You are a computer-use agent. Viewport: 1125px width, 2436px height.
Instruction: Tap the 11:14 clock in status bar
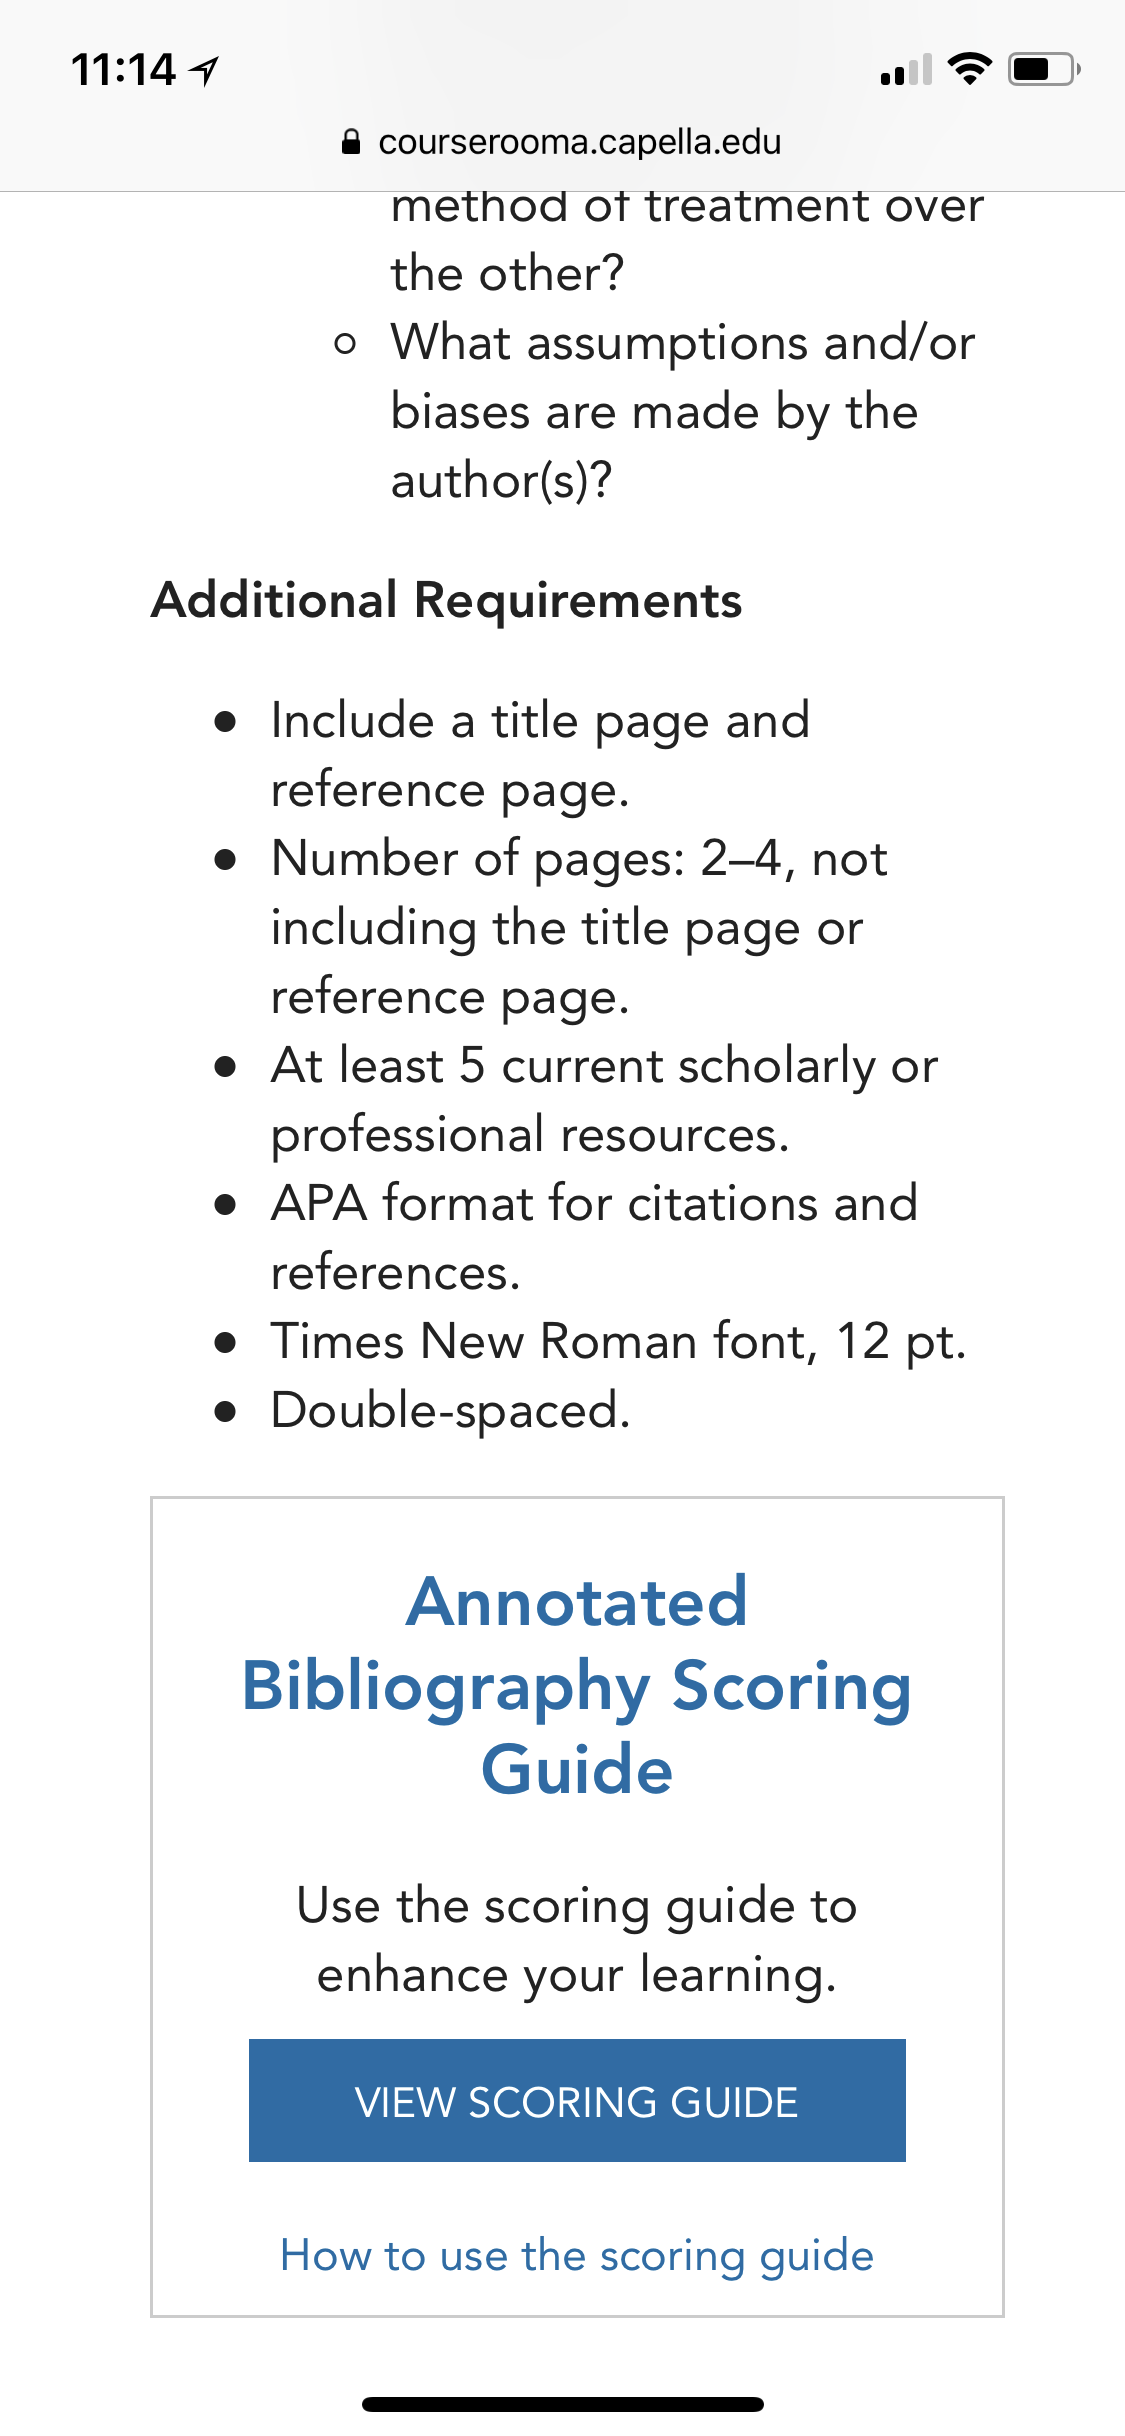coord(123,71)
